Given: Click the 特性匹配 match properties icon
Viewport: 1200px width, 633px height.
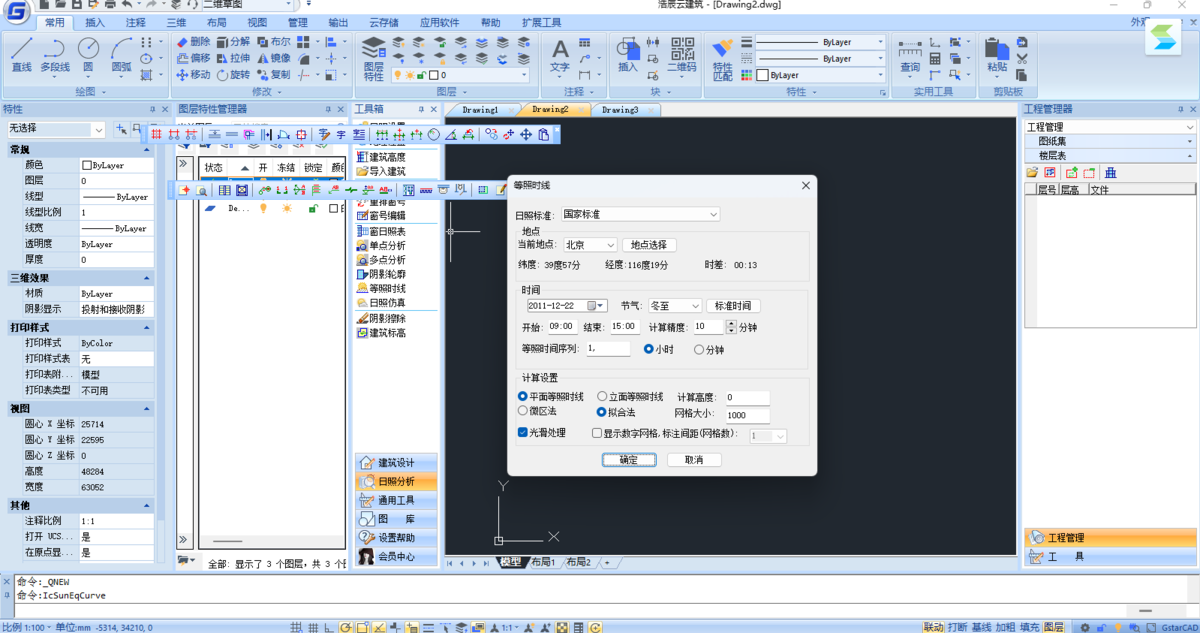Looking at the screenshot, I should pos(722,60).
